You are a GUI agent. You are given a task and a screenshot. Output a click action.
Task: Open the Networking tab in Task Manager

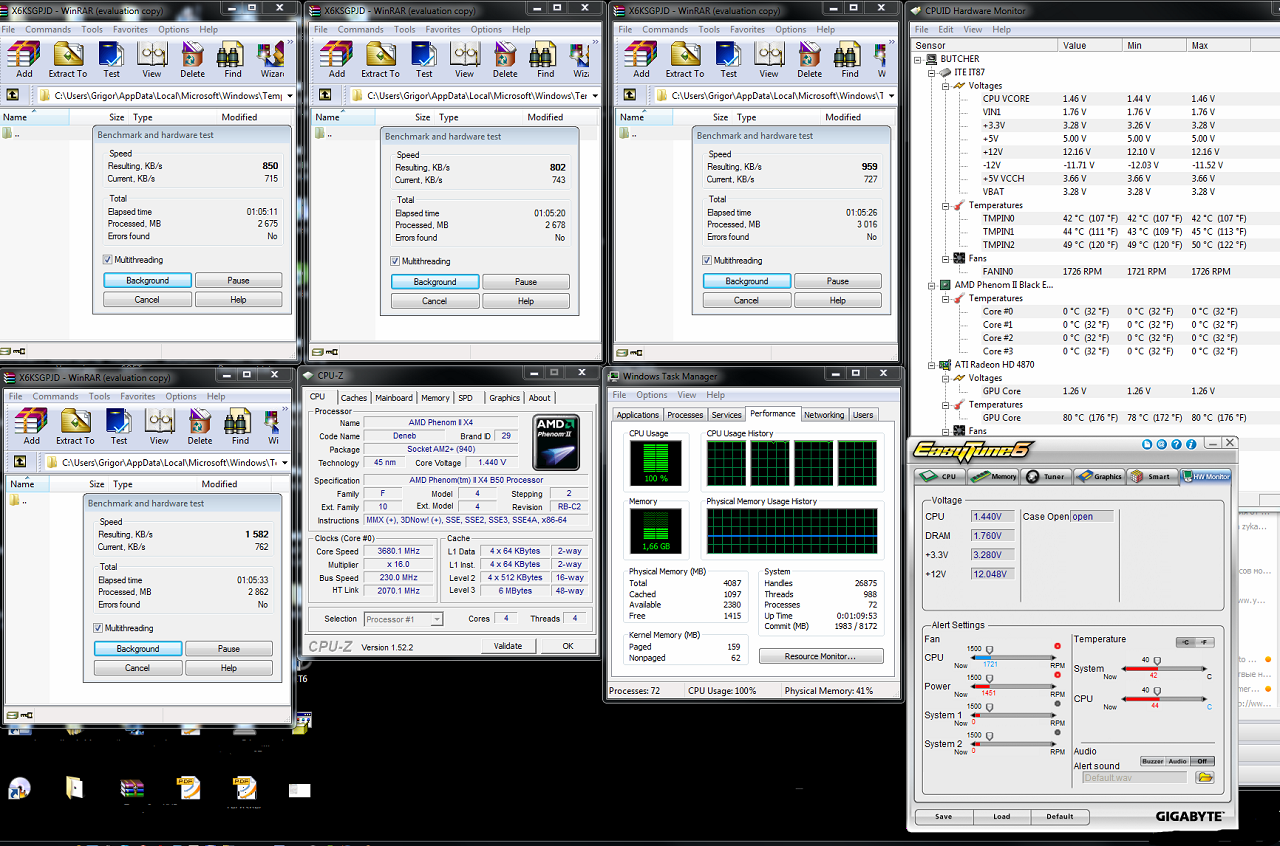[824, 415]
